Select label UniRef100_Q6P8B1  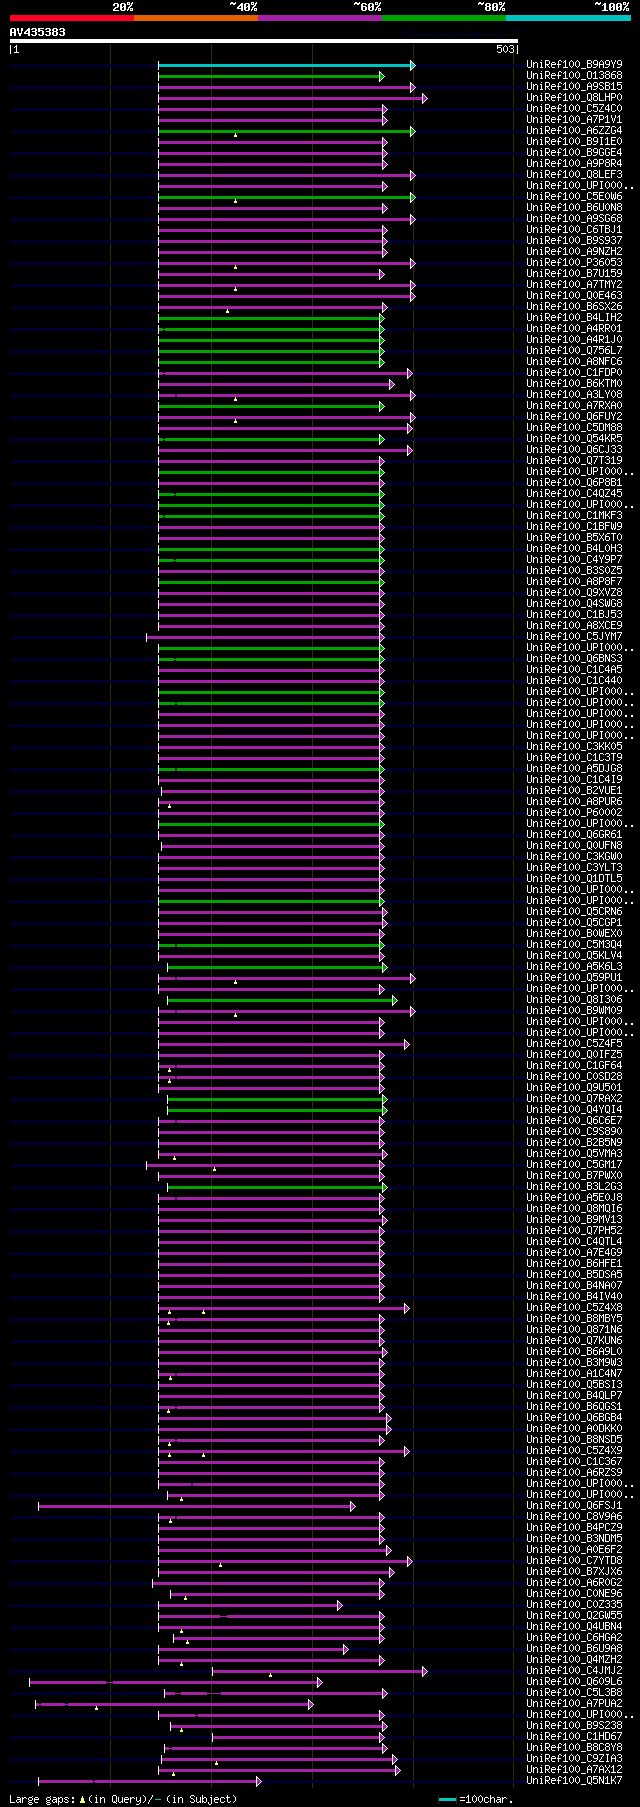pyautogui.click(x=574, y=483)
